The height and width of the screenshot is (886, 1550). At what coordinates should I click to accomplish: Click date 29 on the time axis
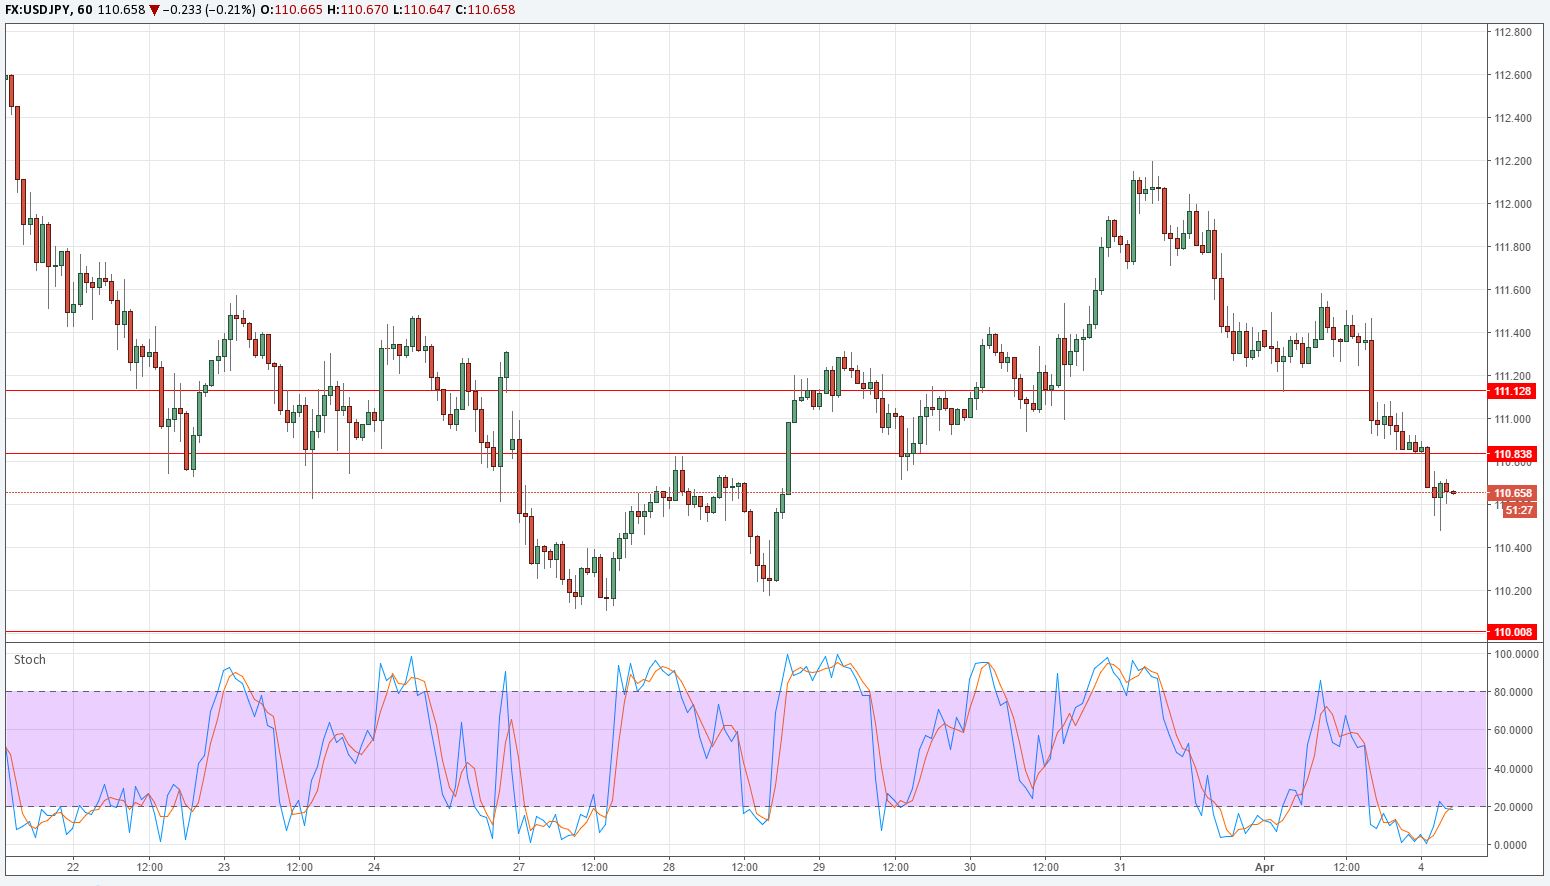coord(819,867)
